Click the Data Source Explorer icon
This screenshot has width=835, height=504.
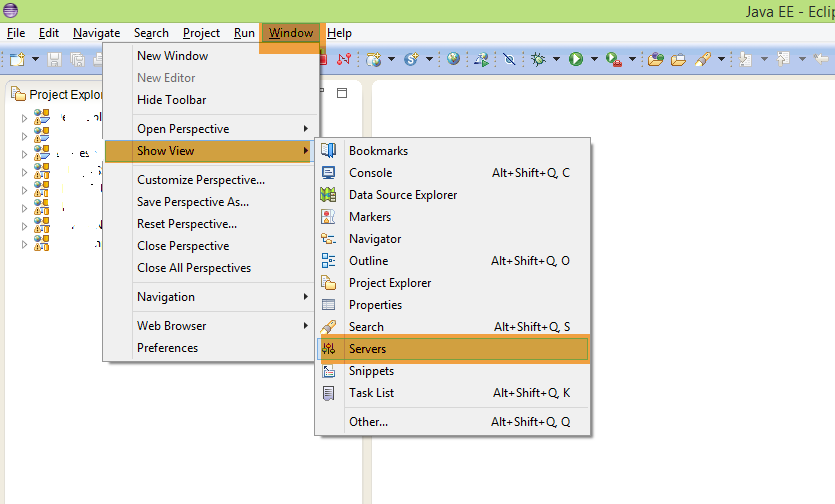pyautogui.click(x=328, y=194)
